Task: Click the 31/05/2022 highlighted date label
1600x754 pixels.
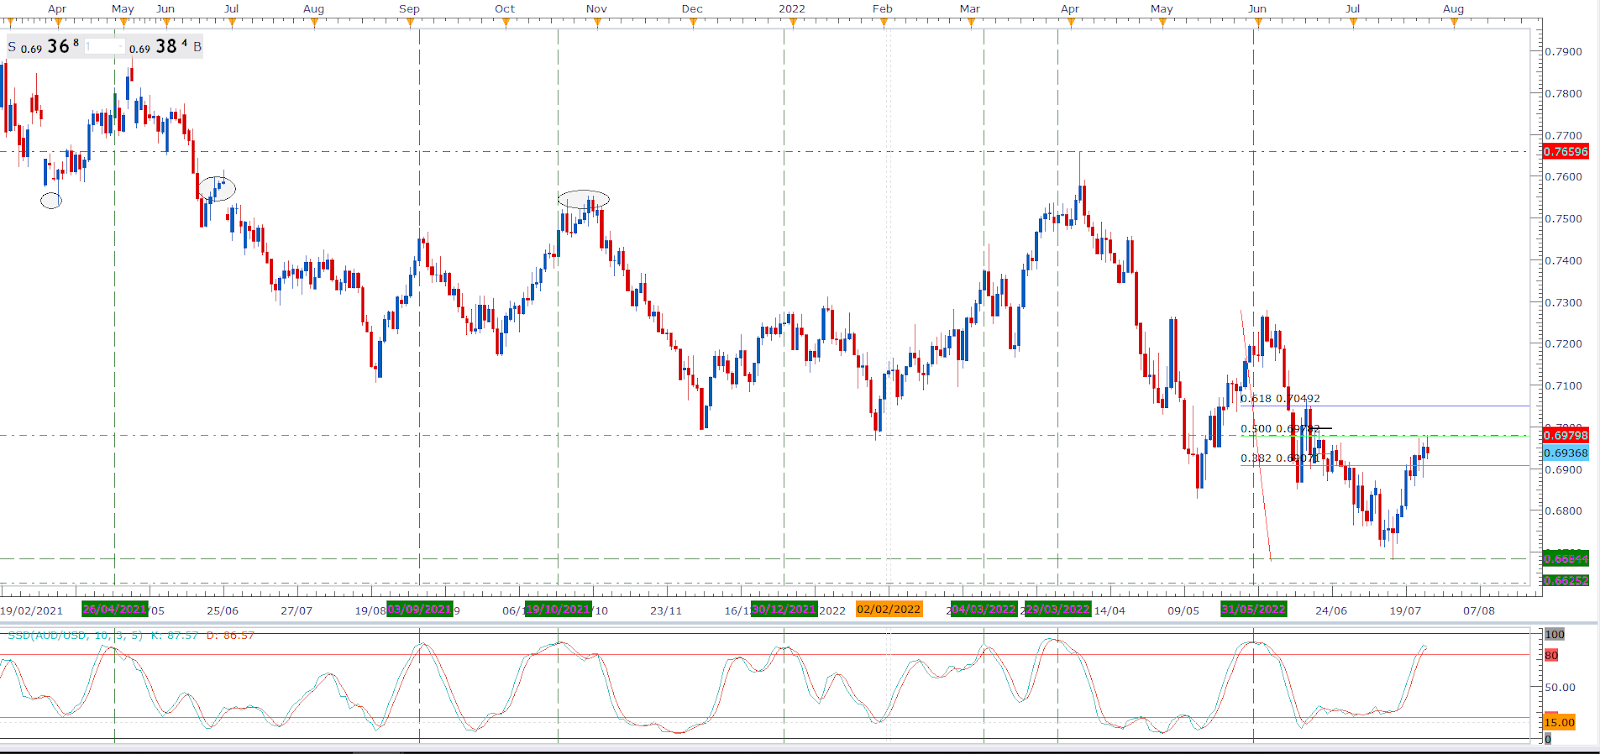Action: coord(1254,609)
